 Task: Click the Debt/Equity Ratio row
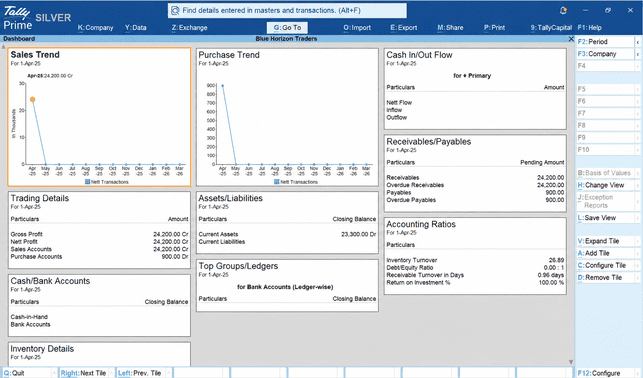coord(475,268)
